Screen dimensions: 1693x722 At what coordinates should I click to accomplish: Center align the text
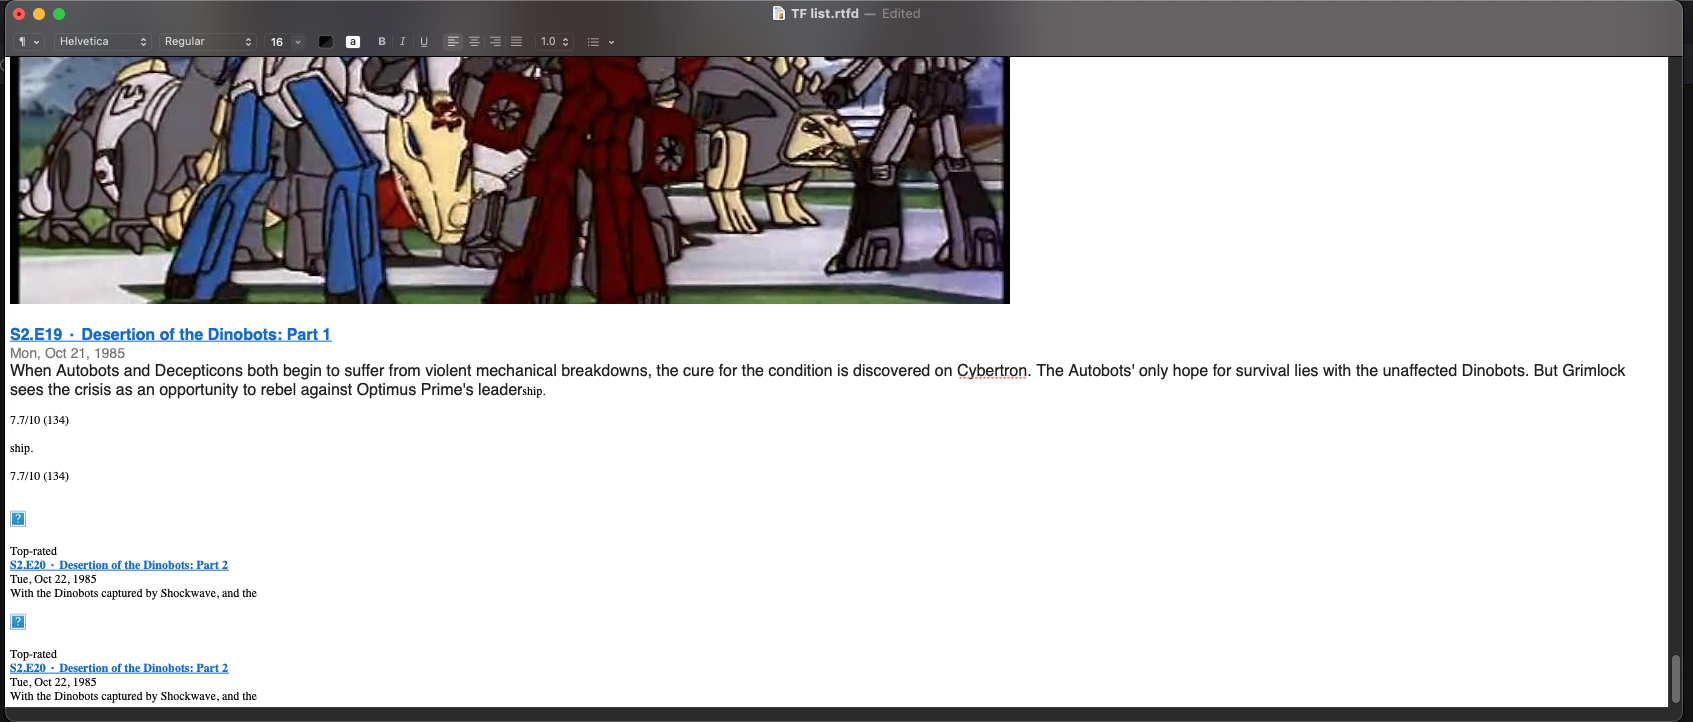point(474,42)
